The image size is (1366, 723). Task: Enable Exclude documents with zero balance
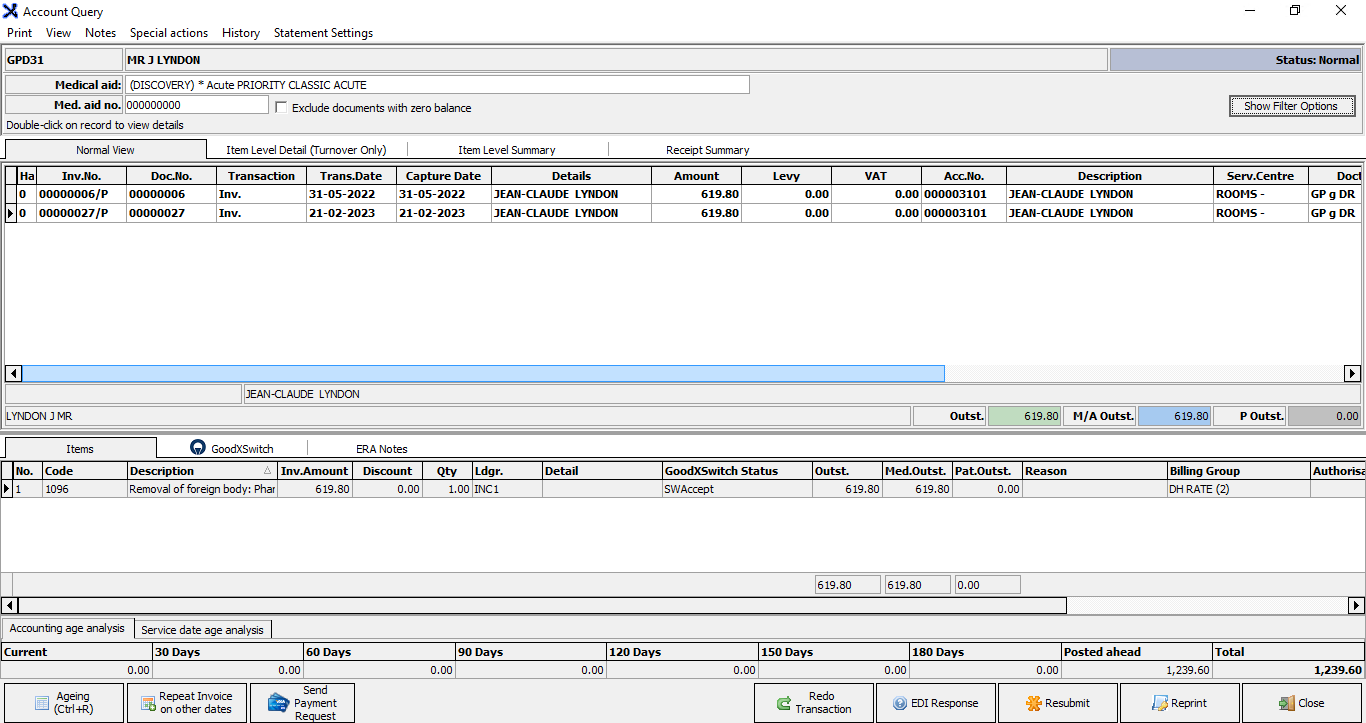coord(282,108)
